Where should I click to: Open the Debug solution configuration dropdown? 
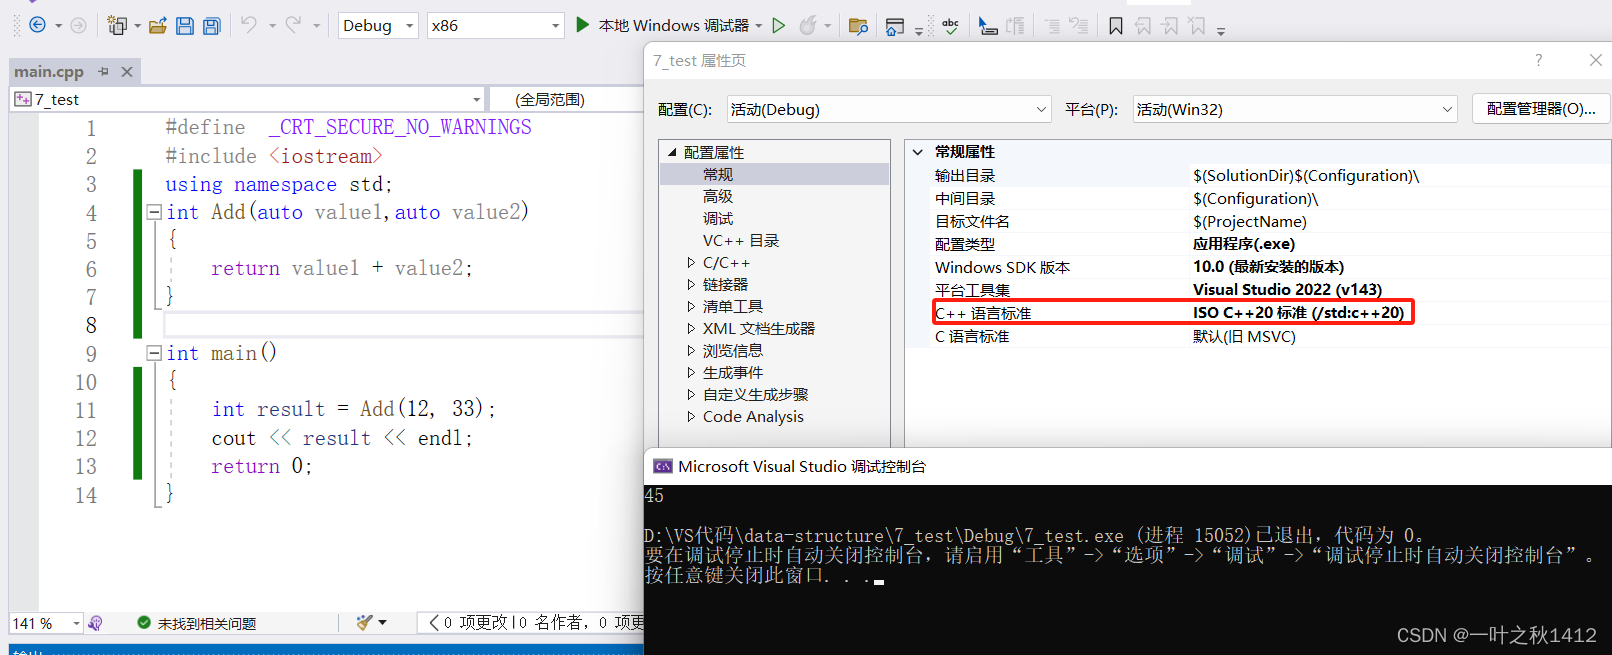(x=377, y=26)
